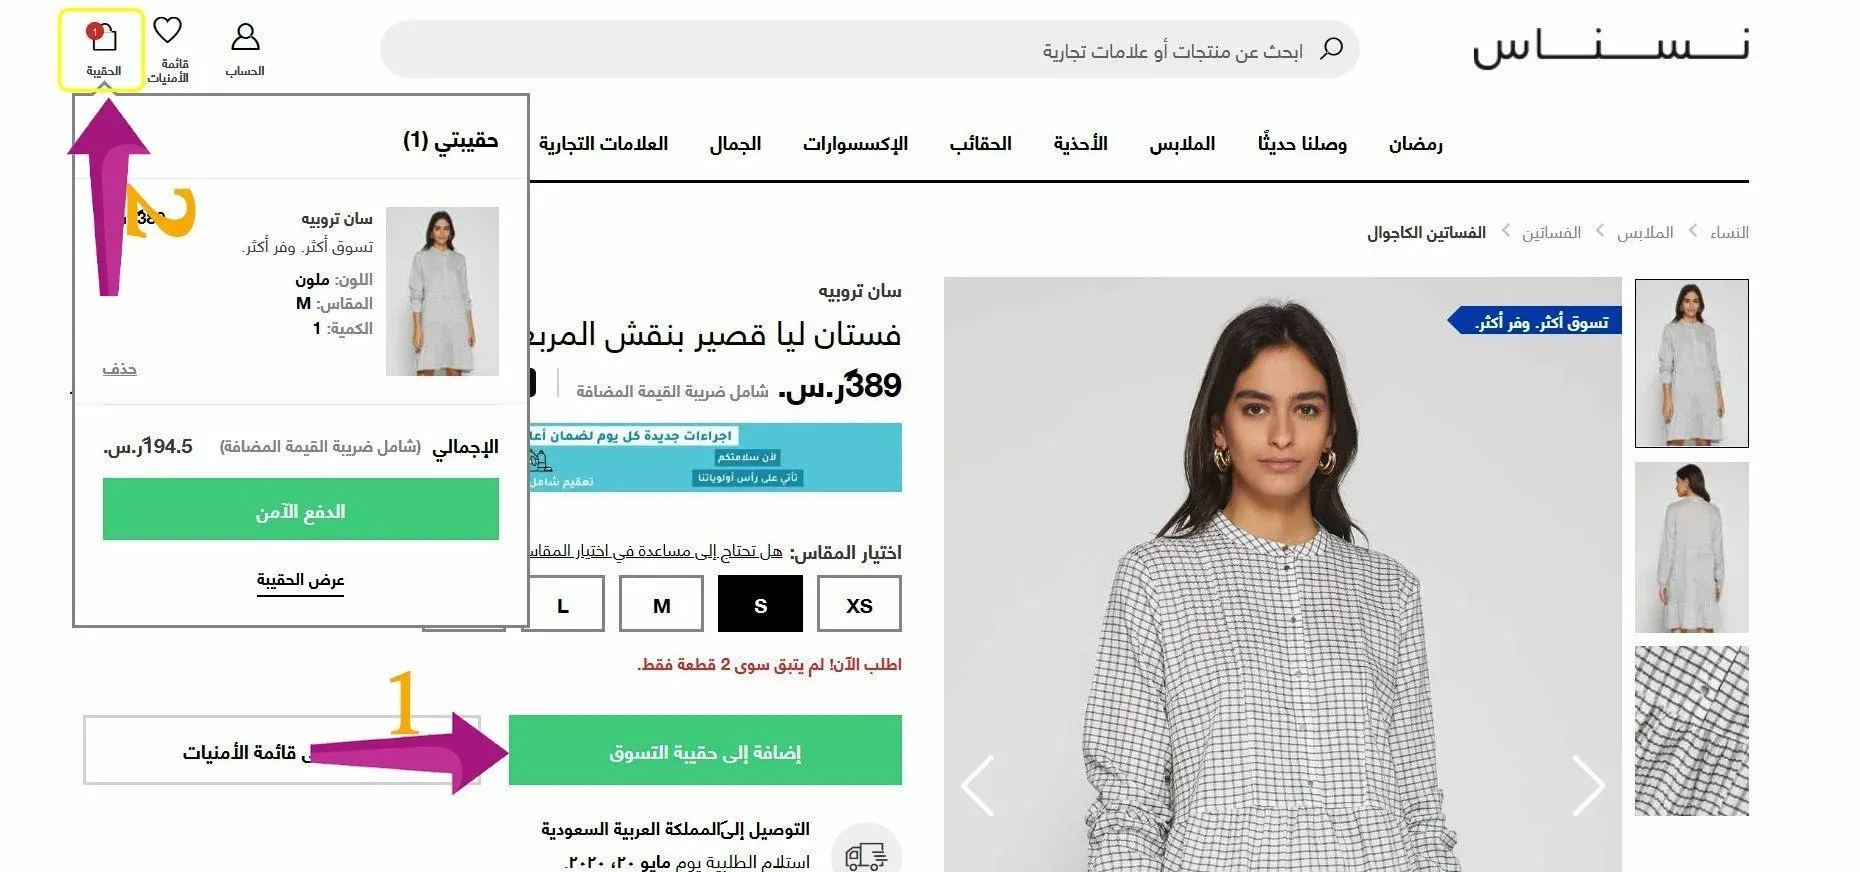
Task: Show next product image with right arrow
Action: click(x=1588, y=786)
